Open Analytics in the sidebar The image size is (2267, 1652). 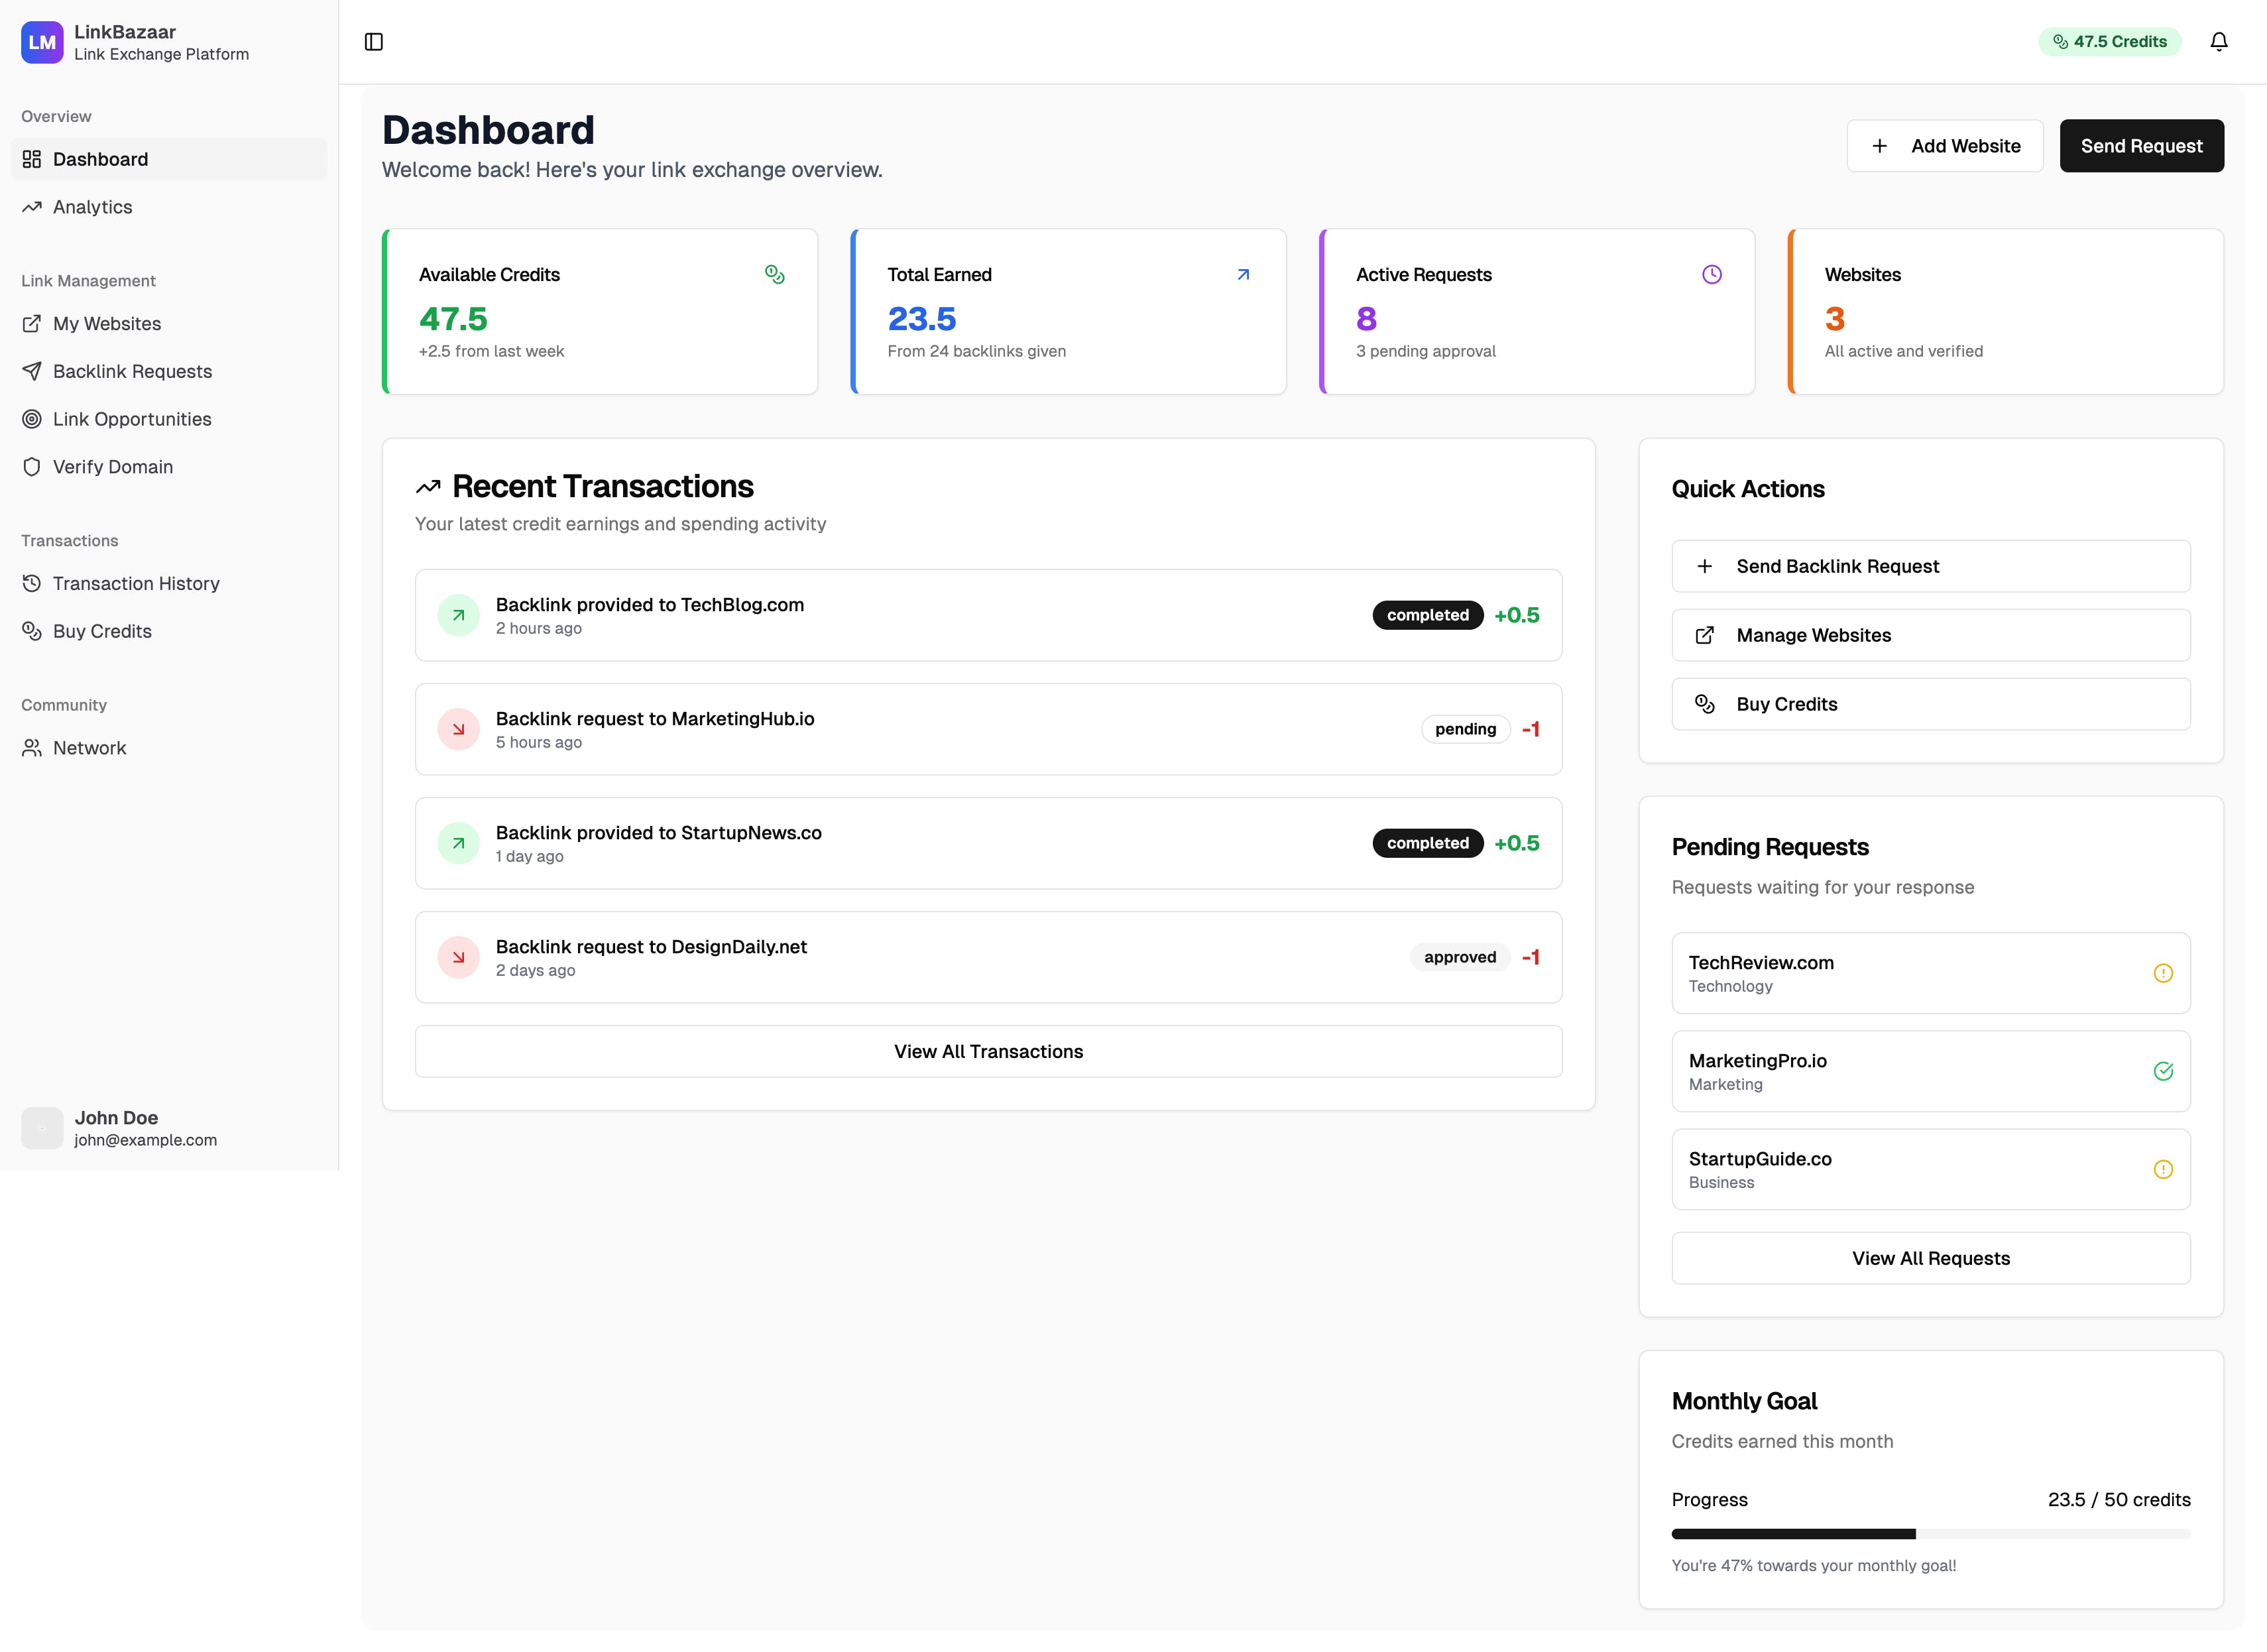pos(169,207)
